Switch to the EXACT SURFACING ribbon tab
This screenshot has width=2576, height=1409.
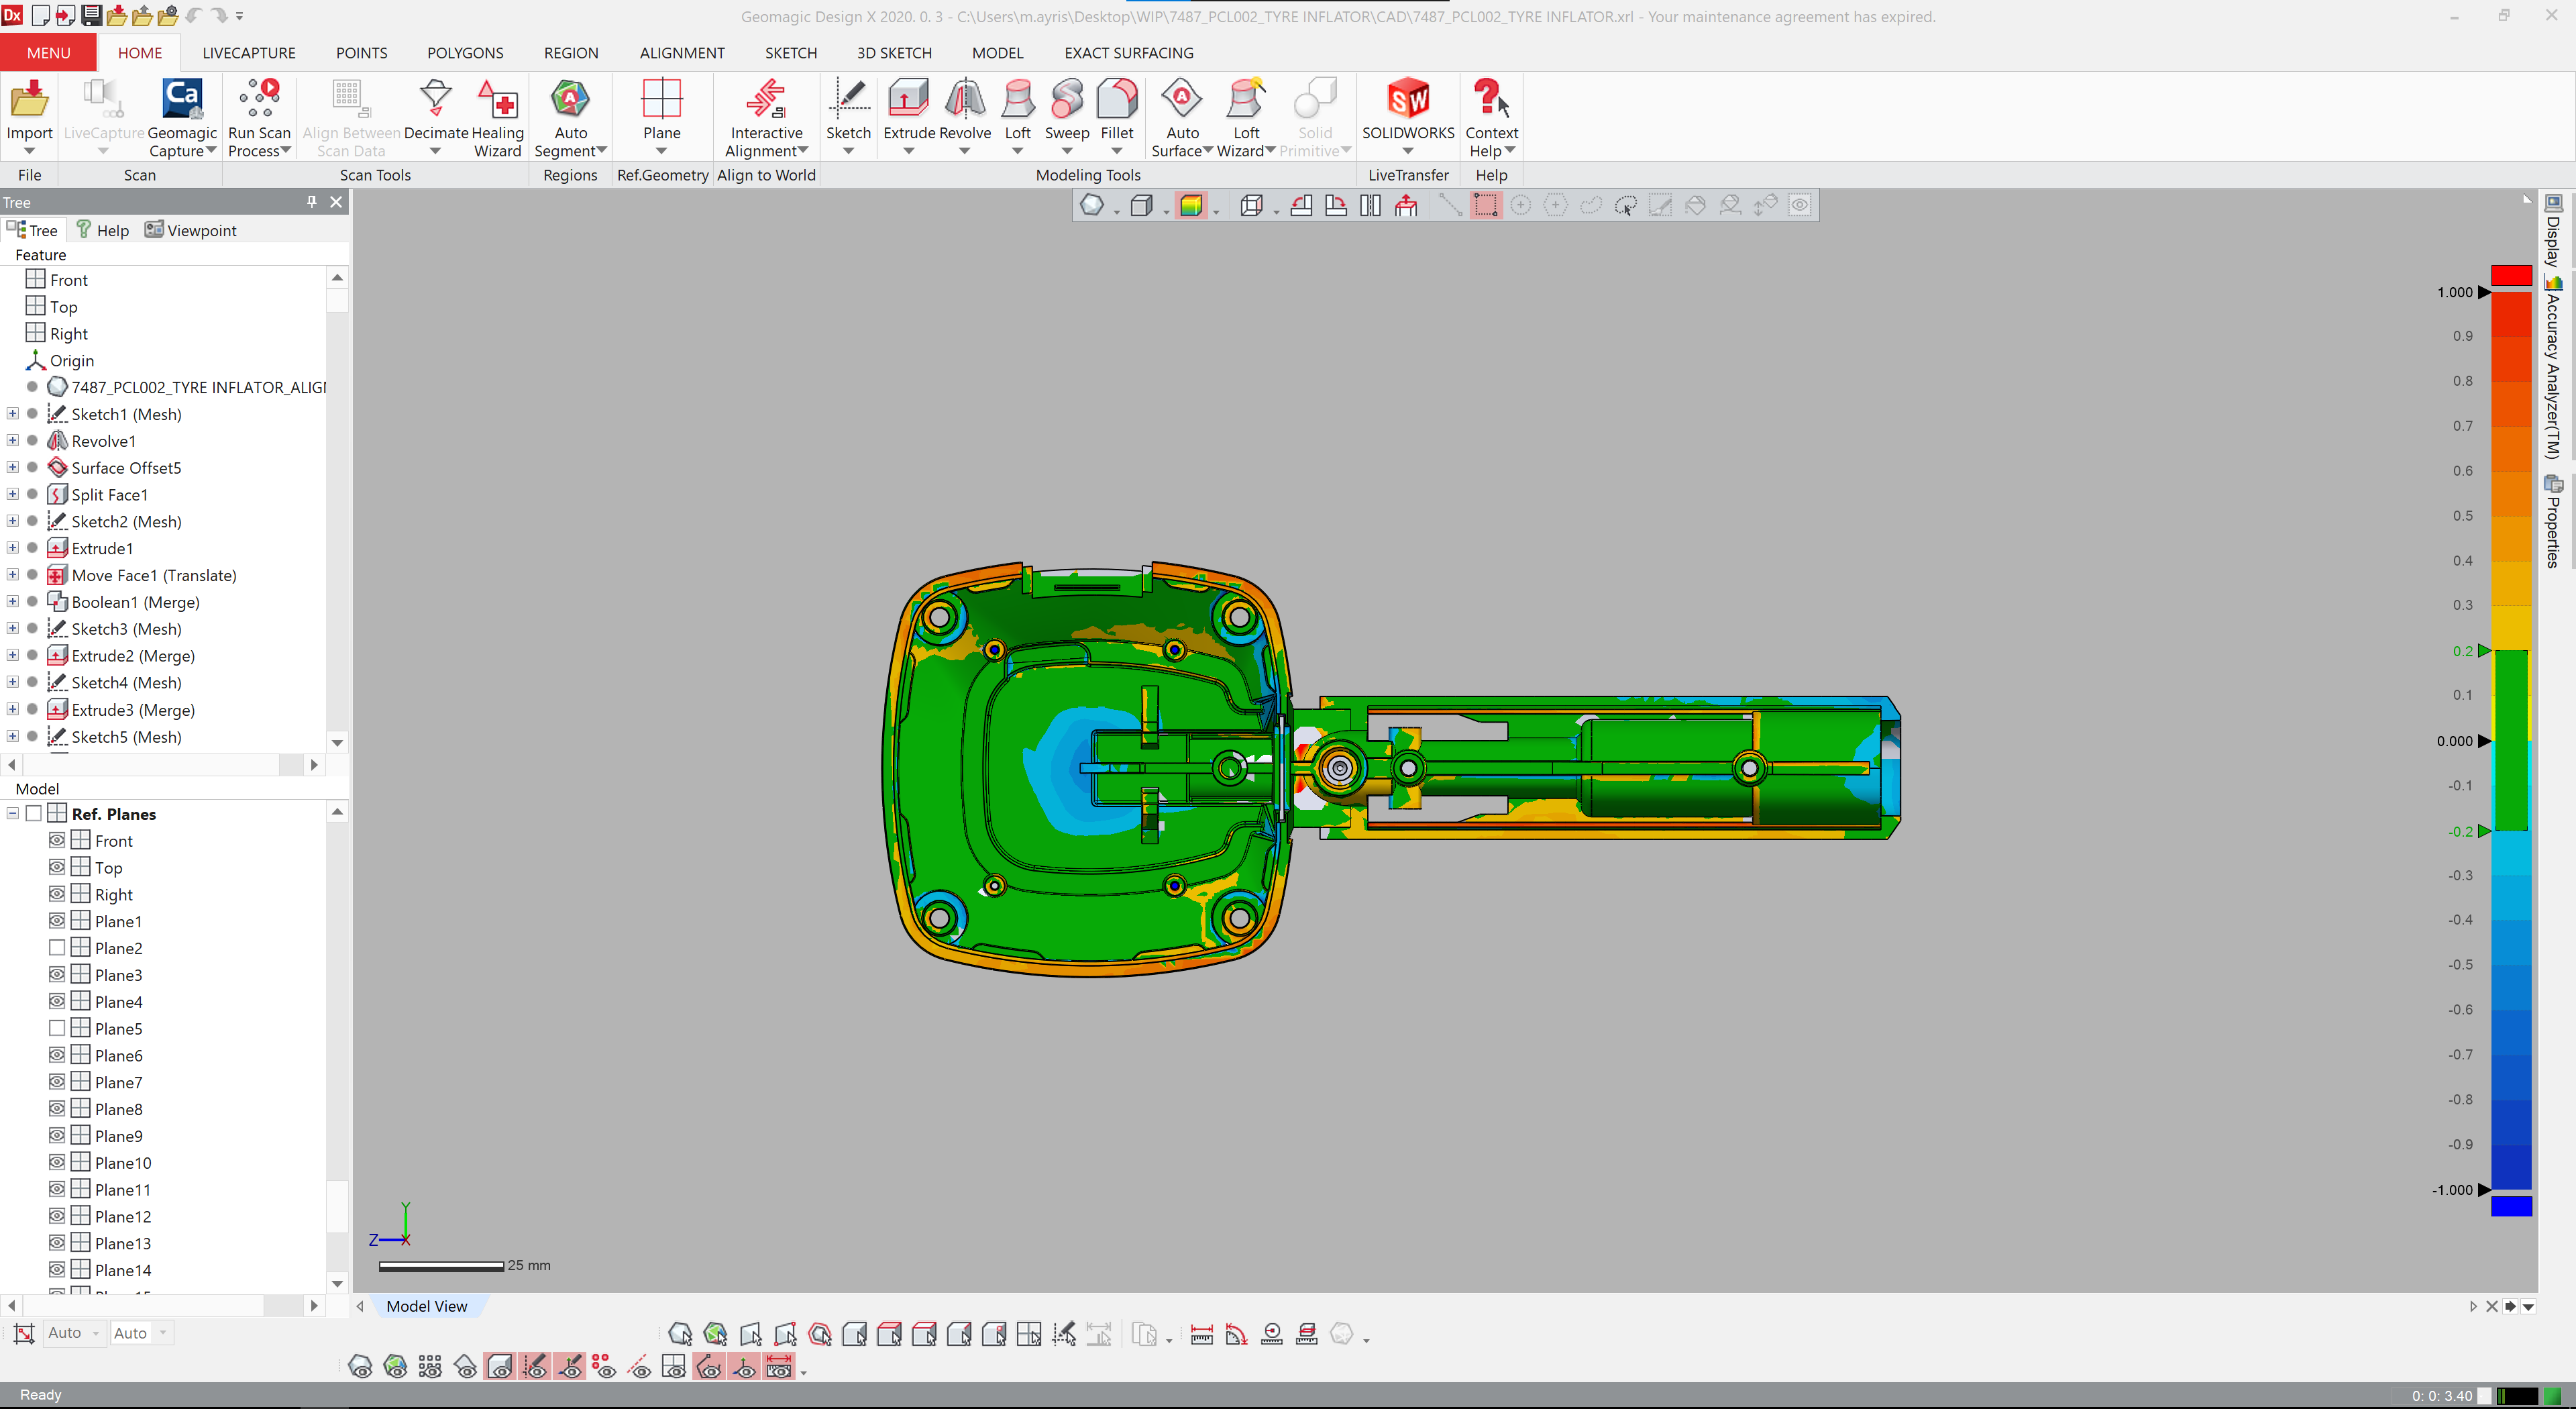click(x=1128, y=53)
